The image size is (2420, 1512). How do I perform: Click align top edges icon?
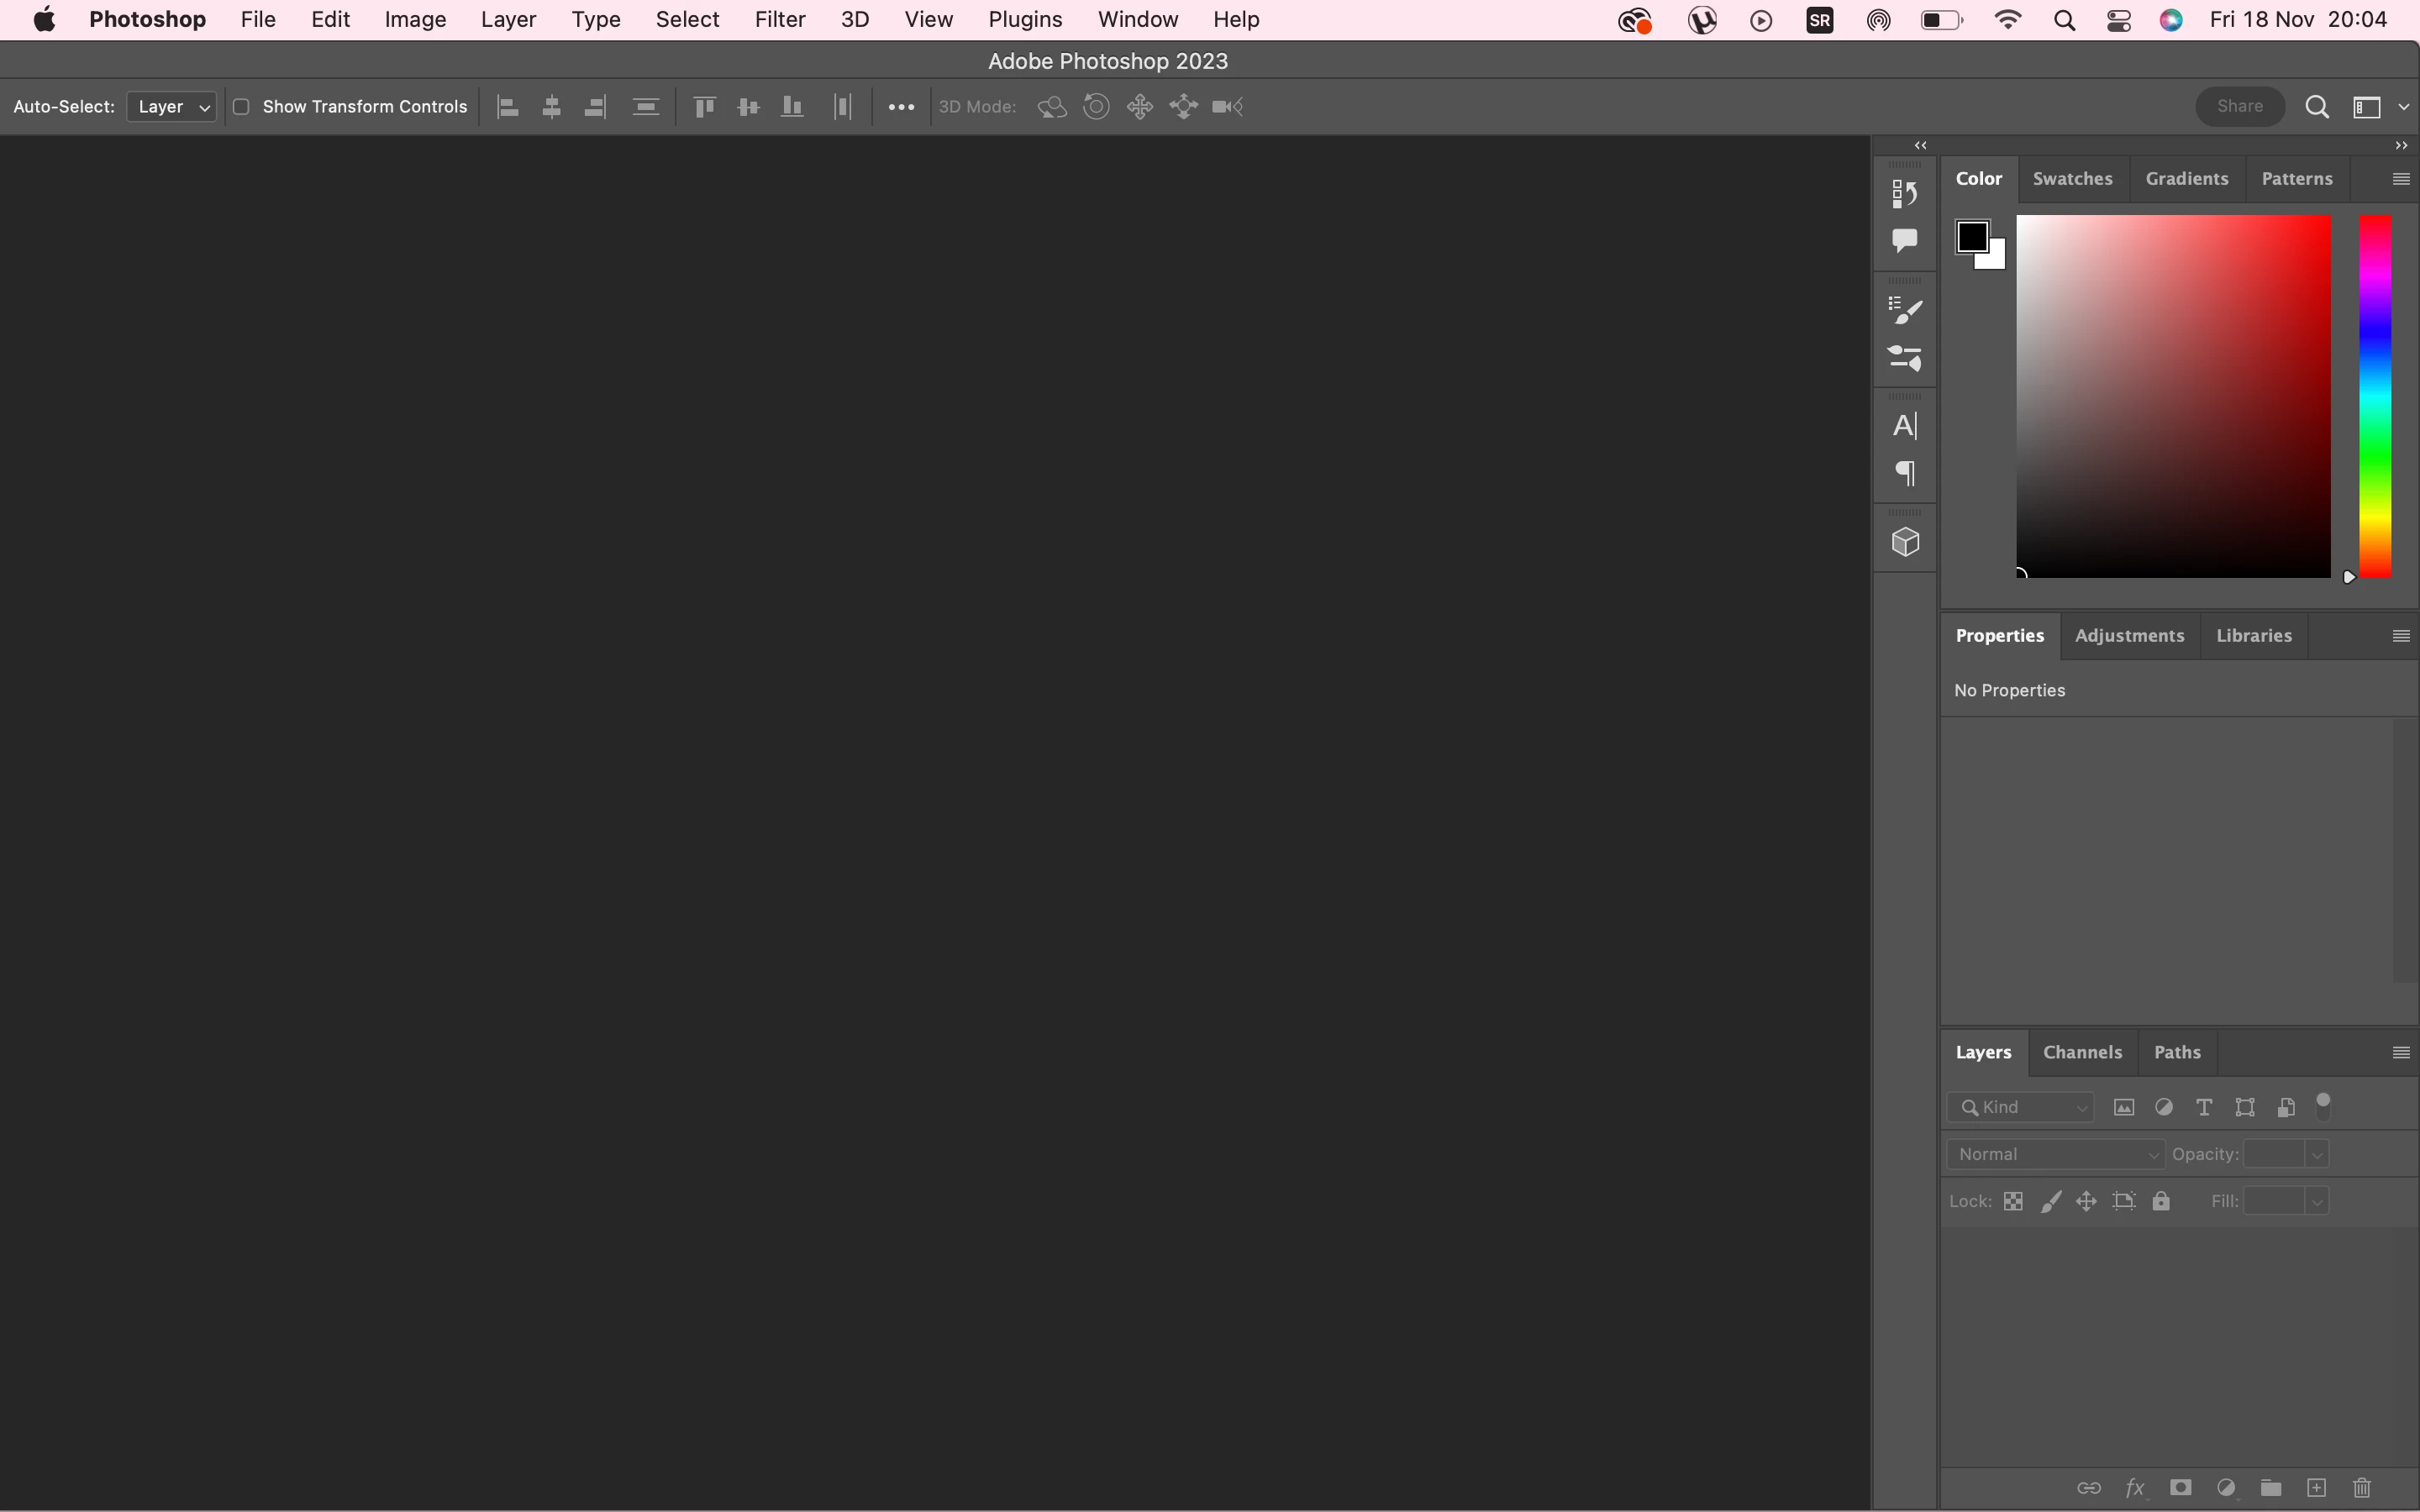coord(704,107)
